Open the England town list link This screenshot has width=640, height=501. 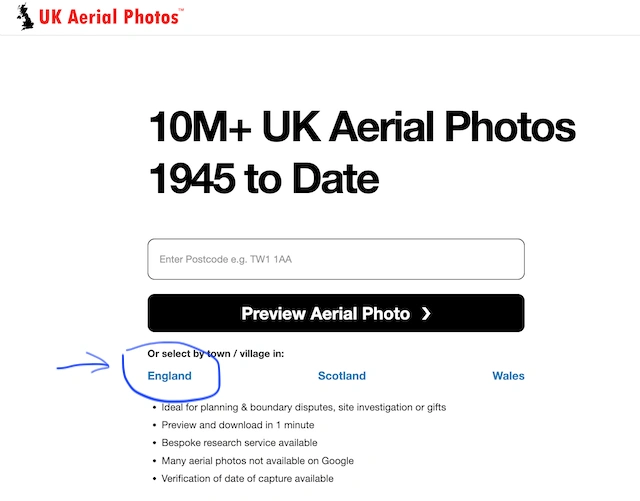pos(169,376)
